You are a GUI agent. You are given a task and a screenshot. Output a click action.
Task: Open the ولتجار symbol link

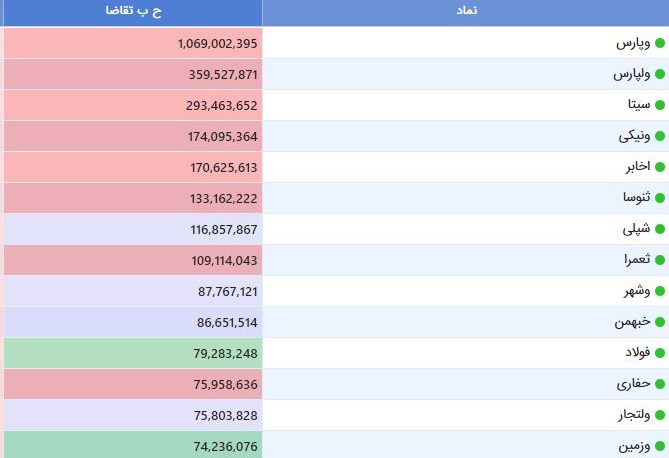634,415
